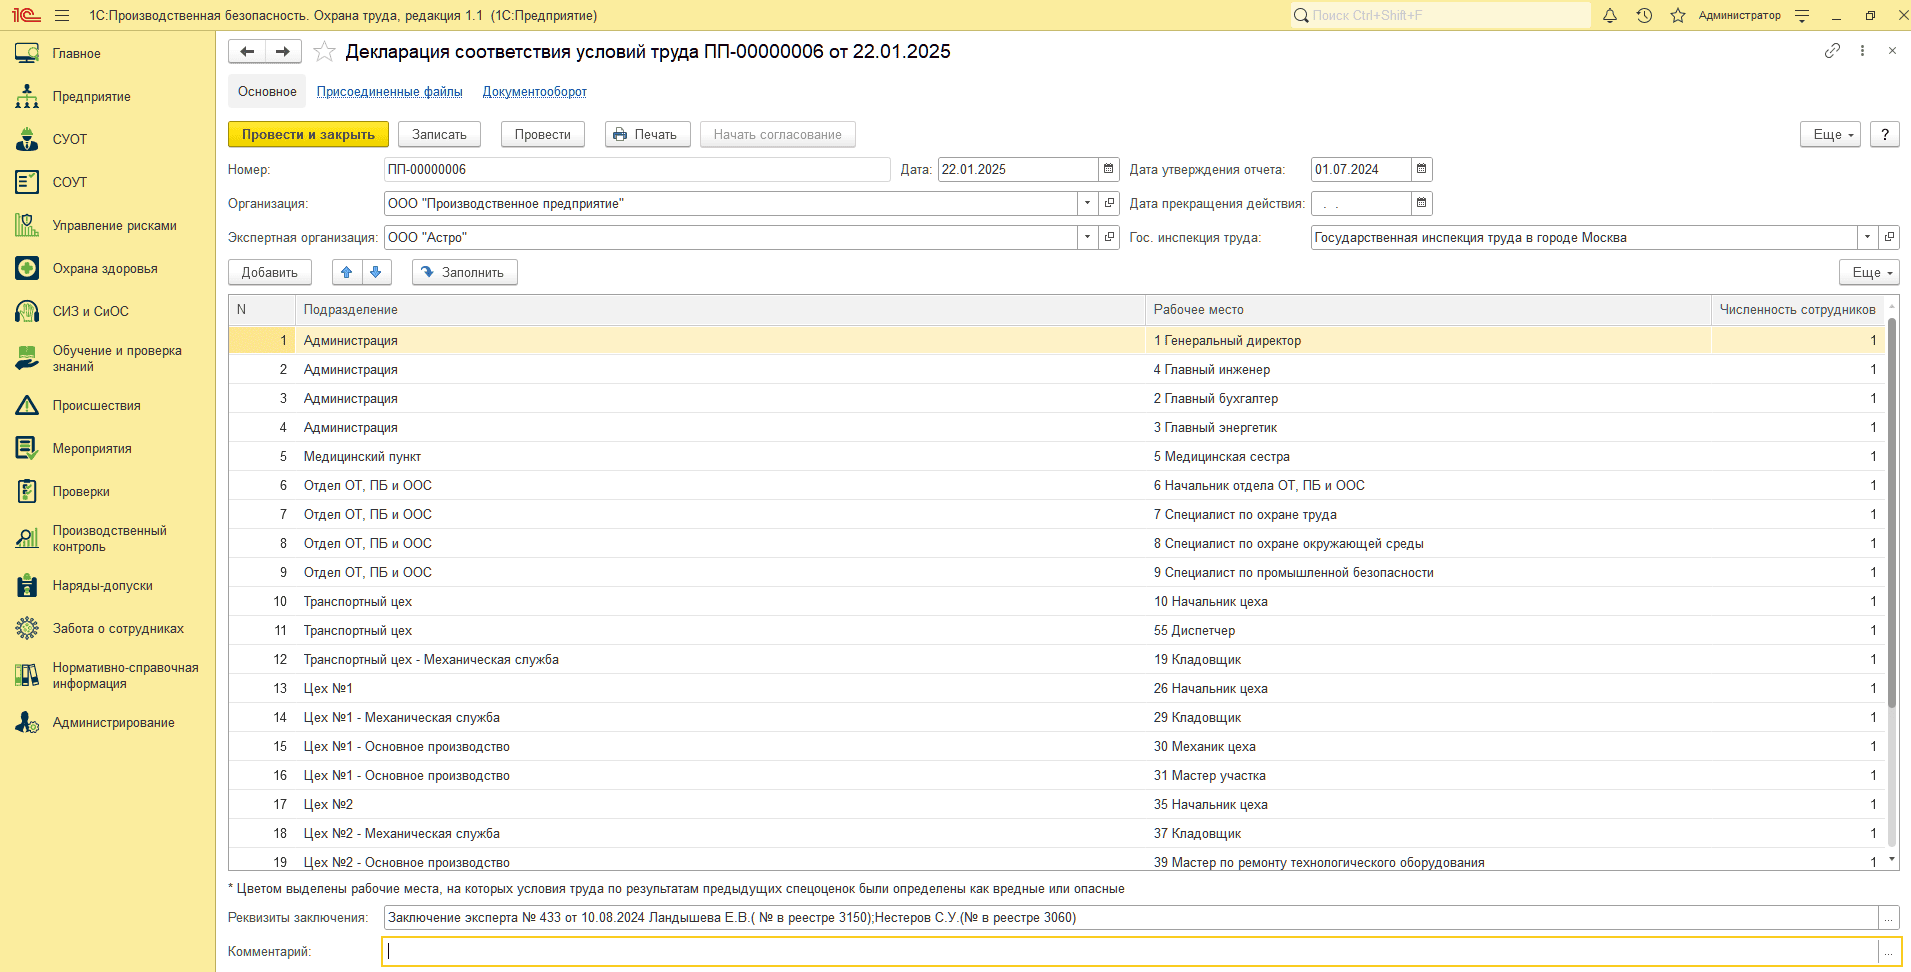Open history clock icon
The width and height of the screenshot is (1911, 972).
coord(1644,16)
